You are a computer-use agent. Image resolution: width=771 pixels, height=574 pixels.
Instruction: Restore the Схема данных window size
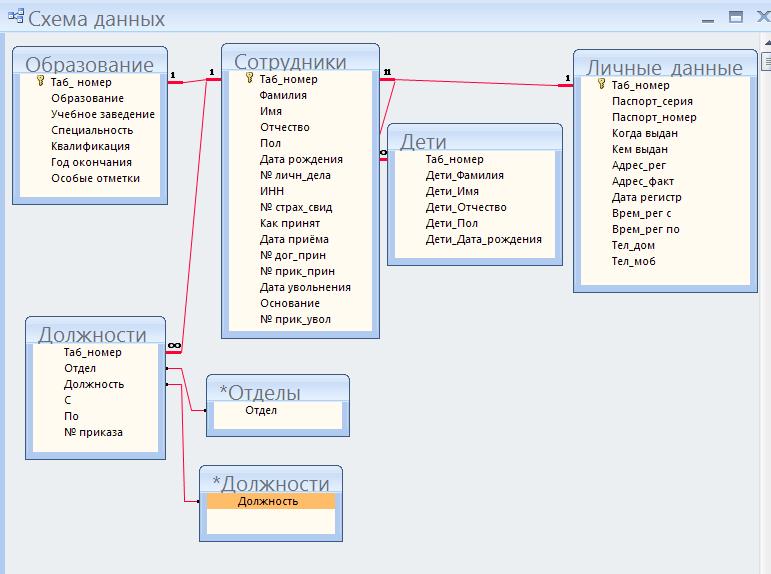click(736, 17)
